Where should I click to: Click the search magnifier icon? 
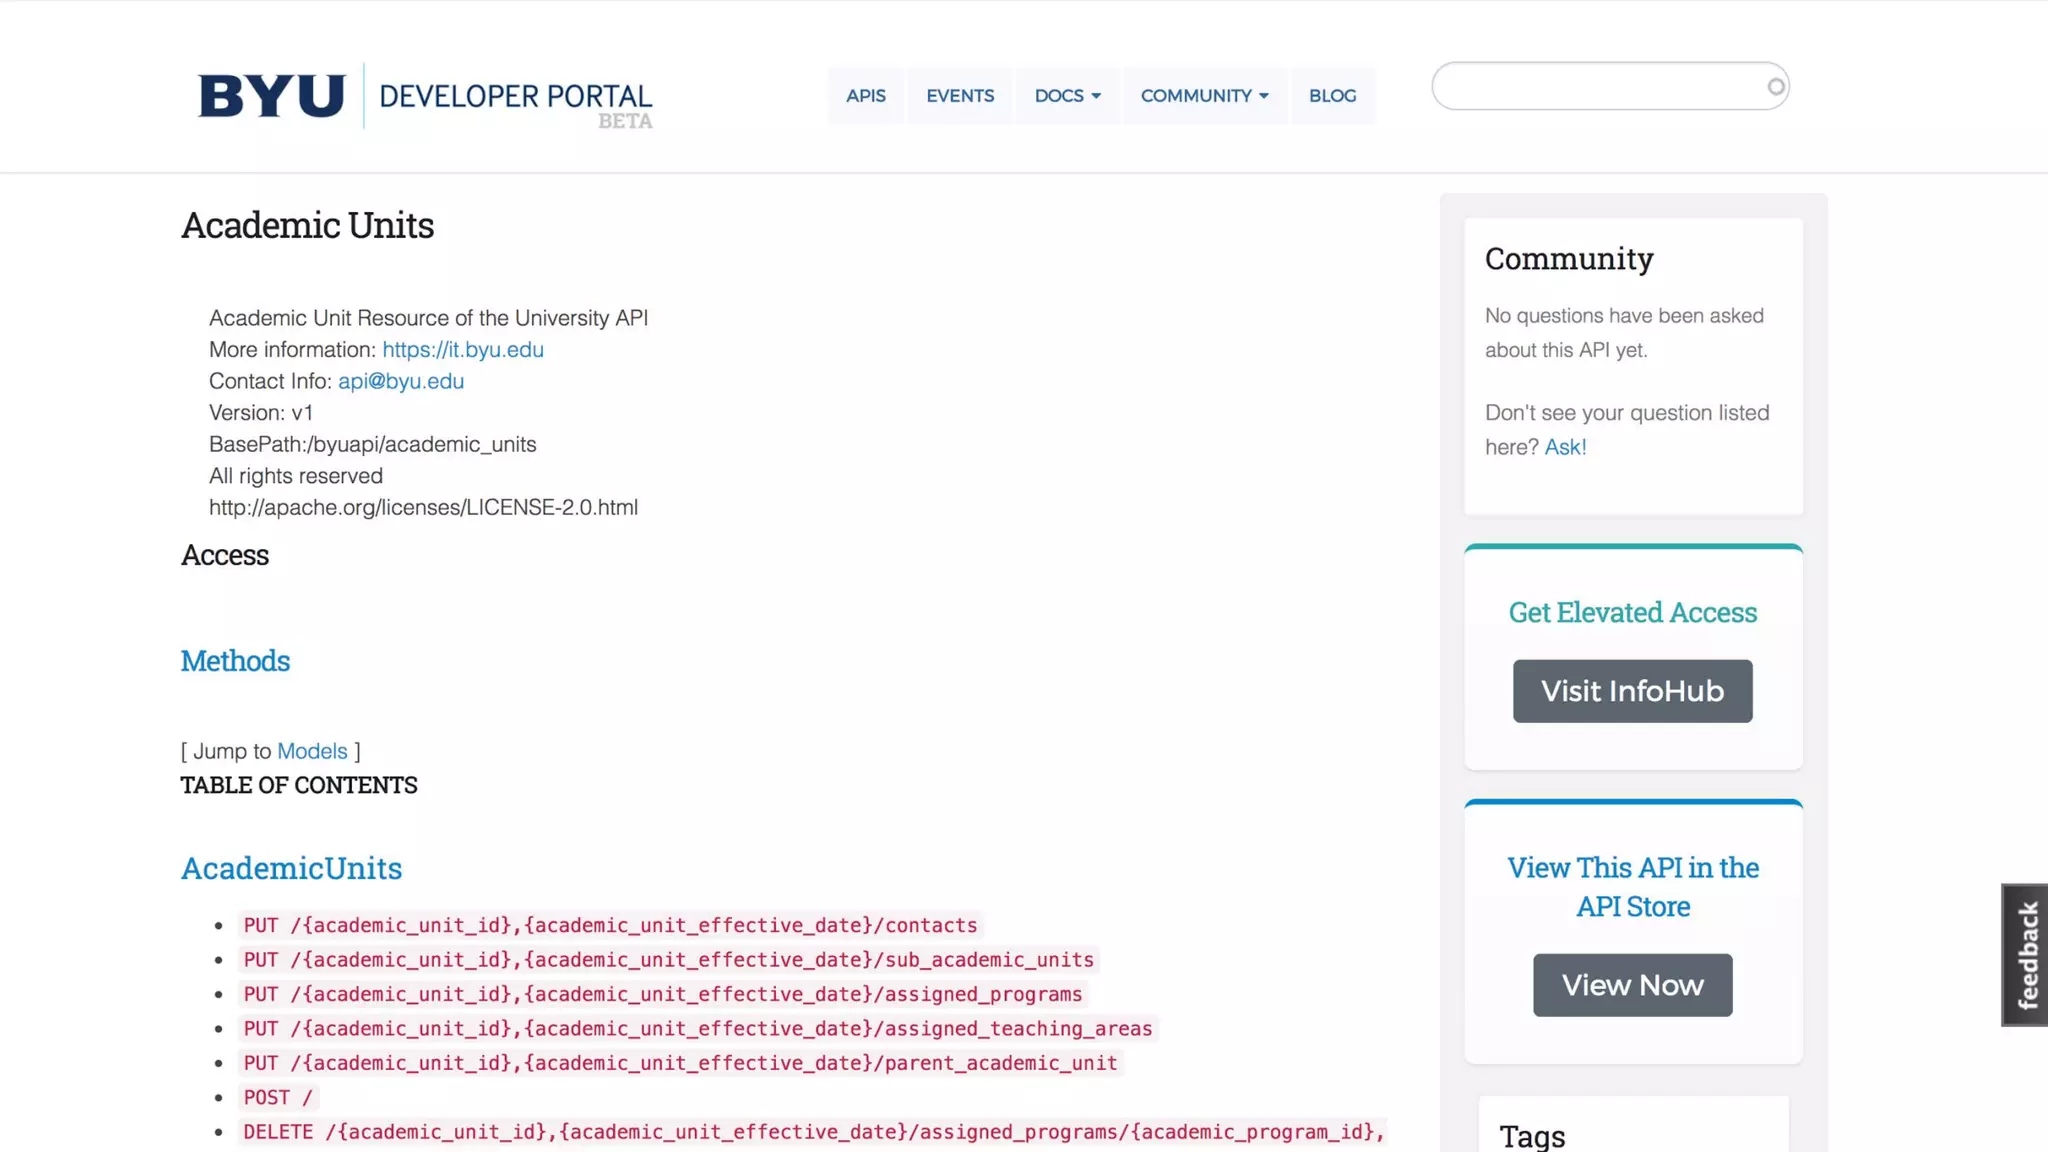point(1775,87)
